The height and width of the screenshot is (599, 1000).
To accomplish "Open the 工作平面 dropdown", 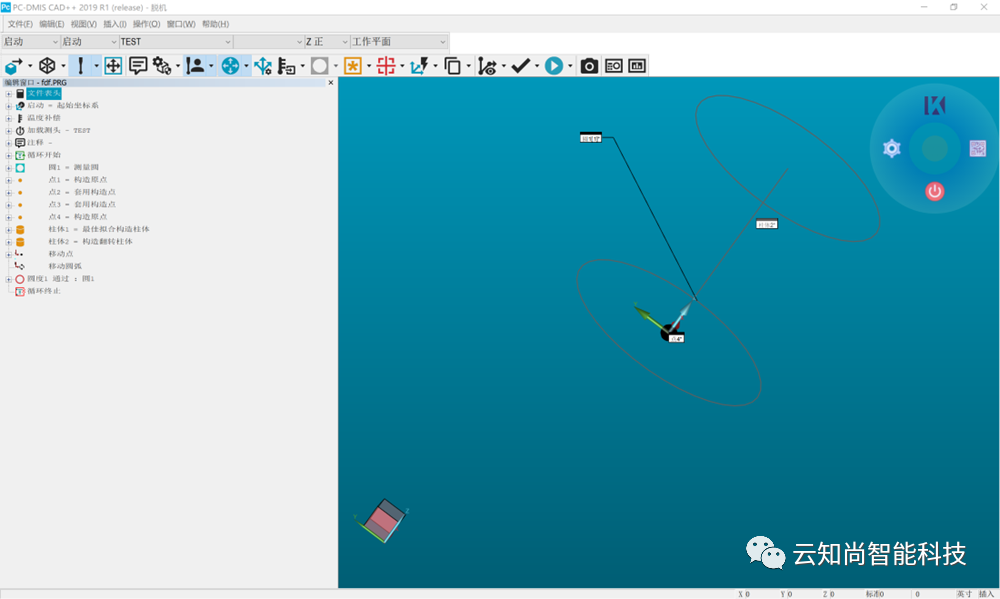I will 442,42.
